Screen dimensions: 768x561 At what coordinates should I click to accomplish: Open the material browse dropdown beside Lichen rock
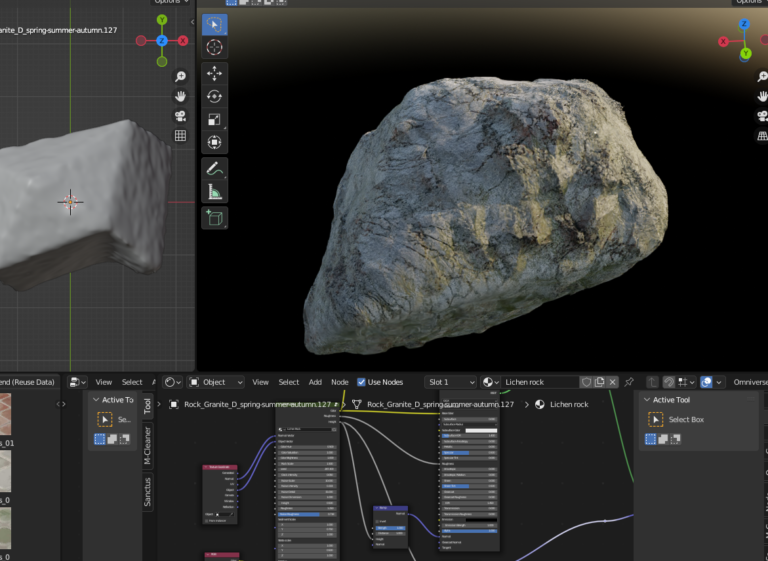pos(490,382)
